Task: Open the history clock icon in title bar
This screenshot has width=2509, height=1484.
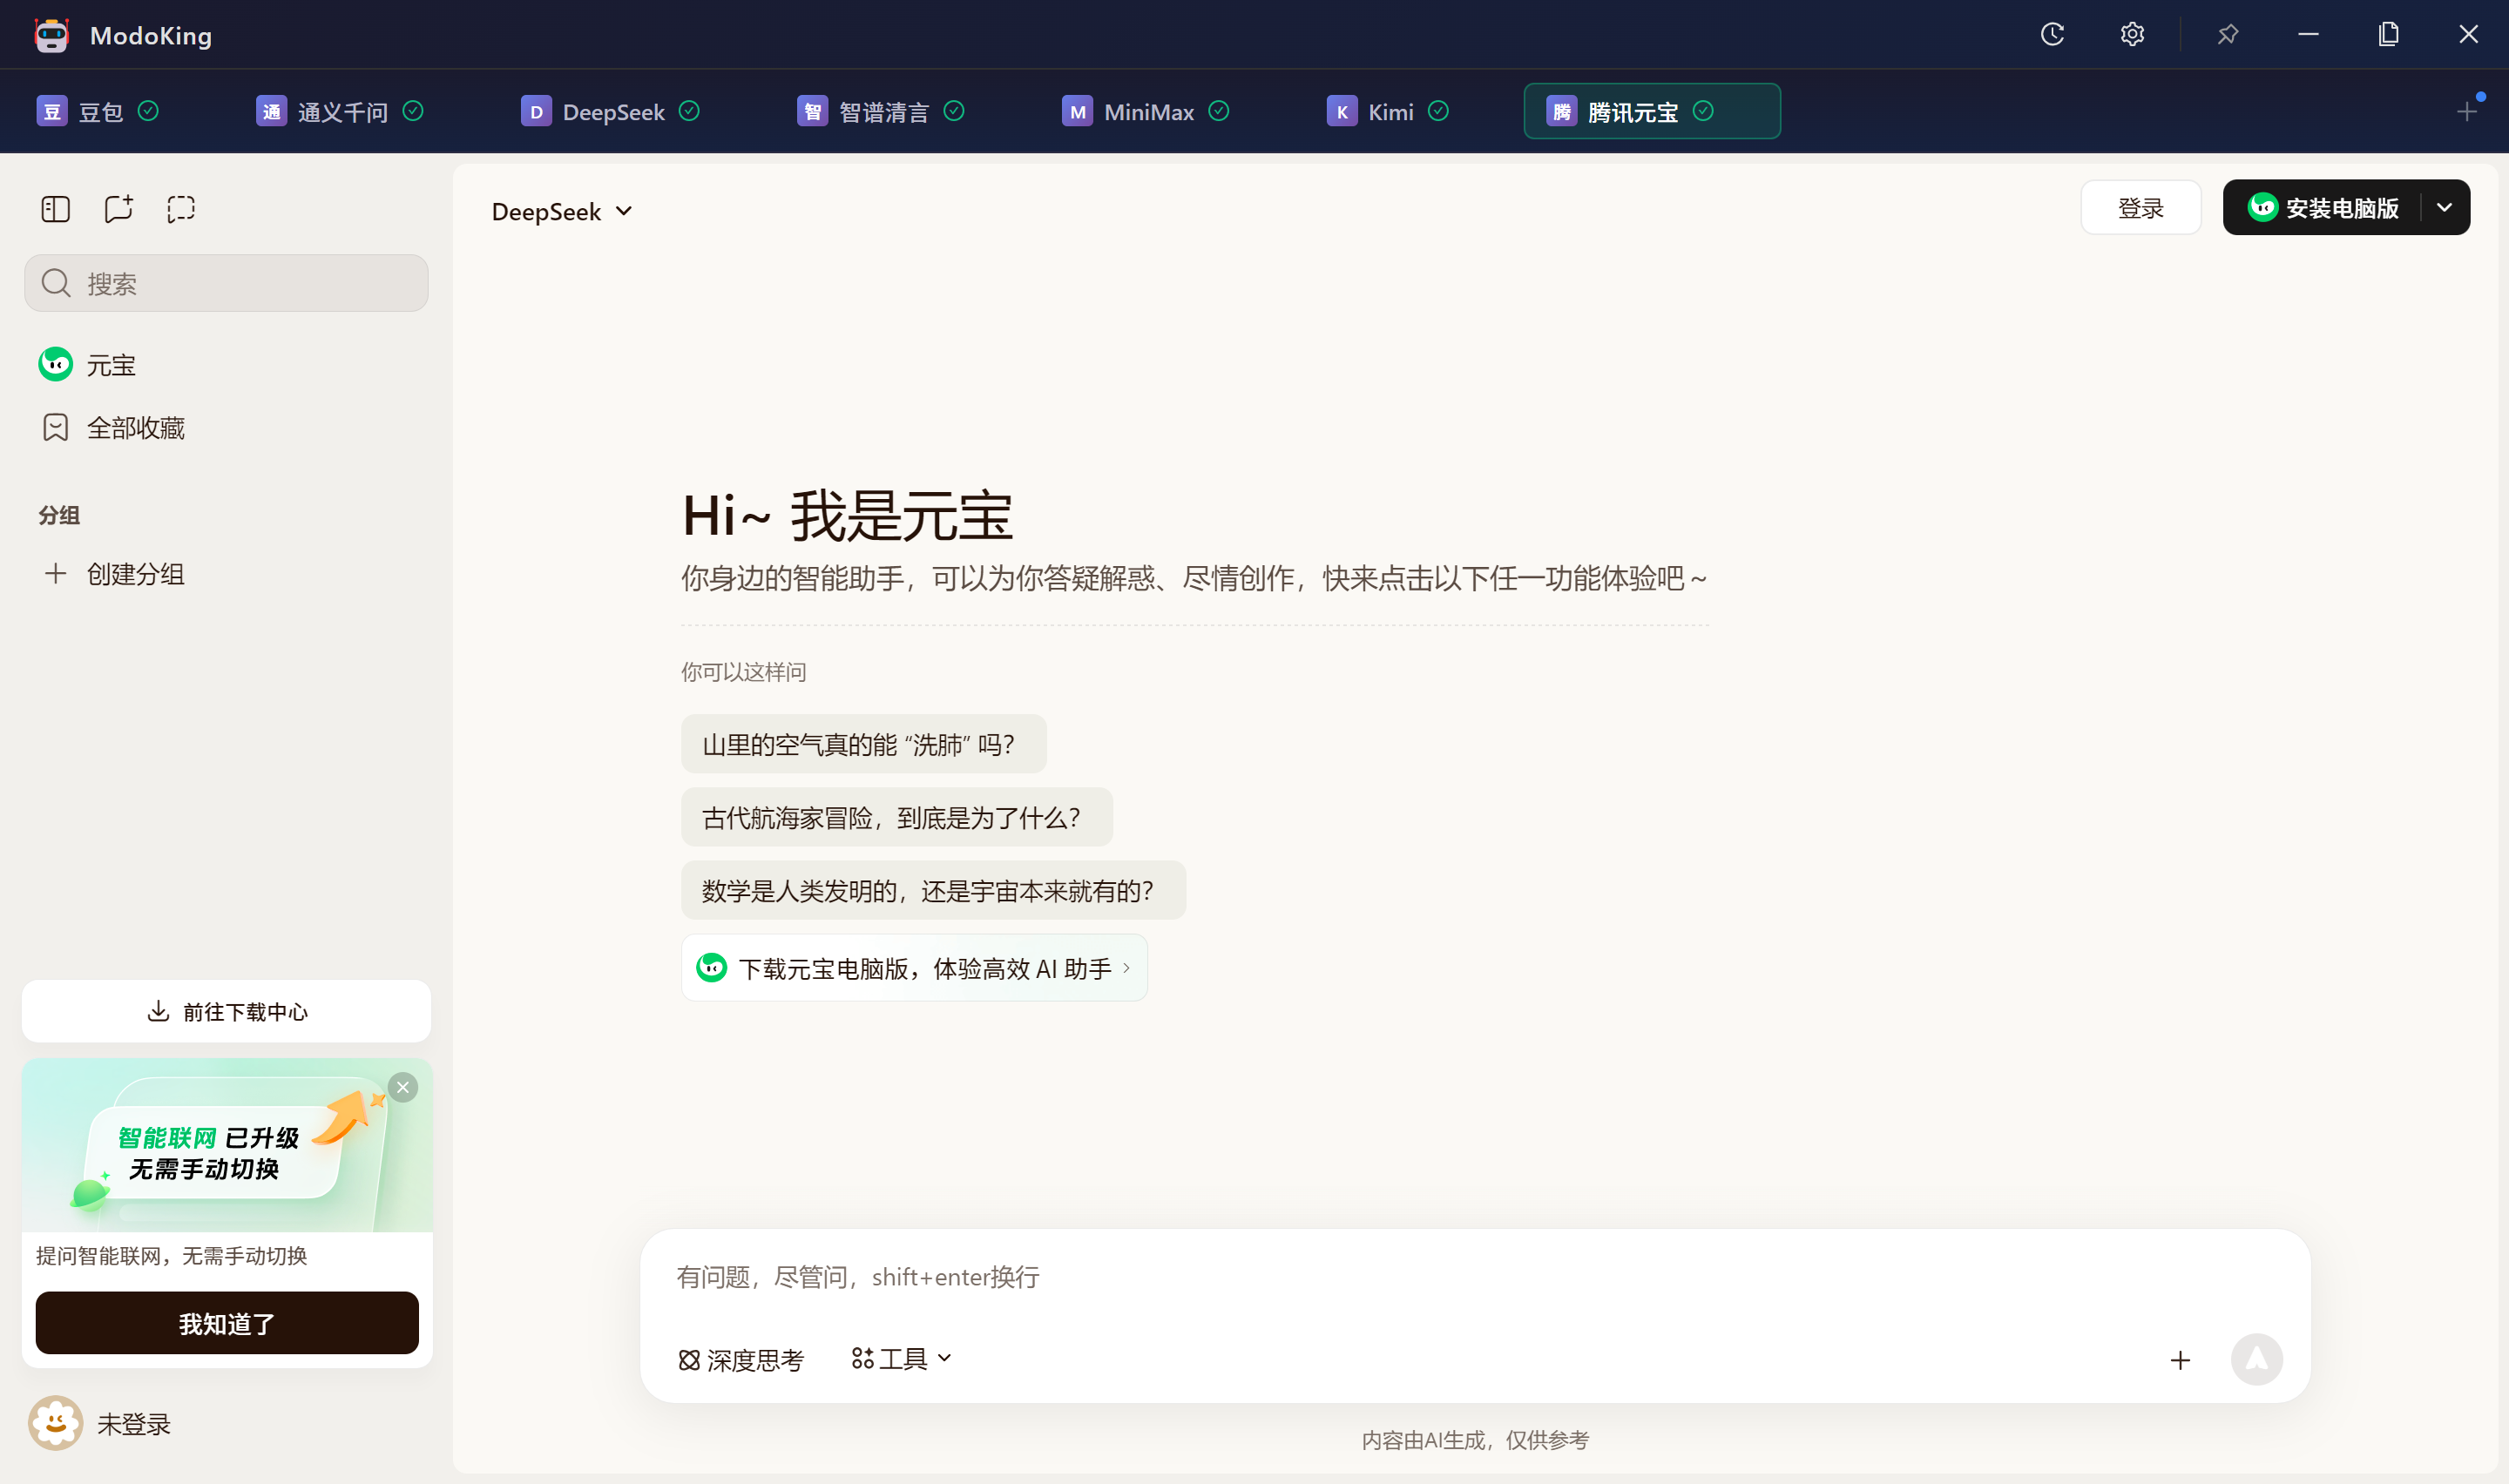Action: [x=2052, y=34]
